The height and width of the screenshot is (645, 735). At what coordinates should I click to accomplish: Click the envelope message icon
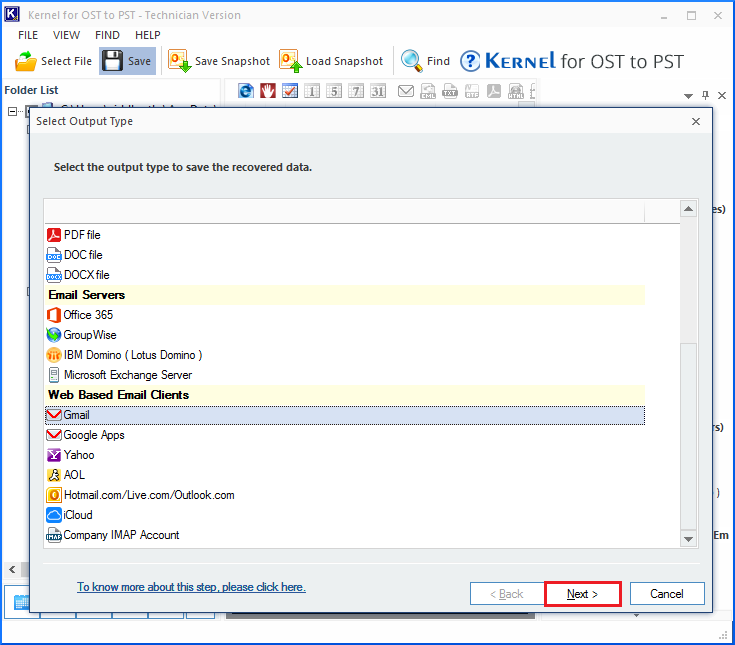pyautogui.click(x=405, y=90)
